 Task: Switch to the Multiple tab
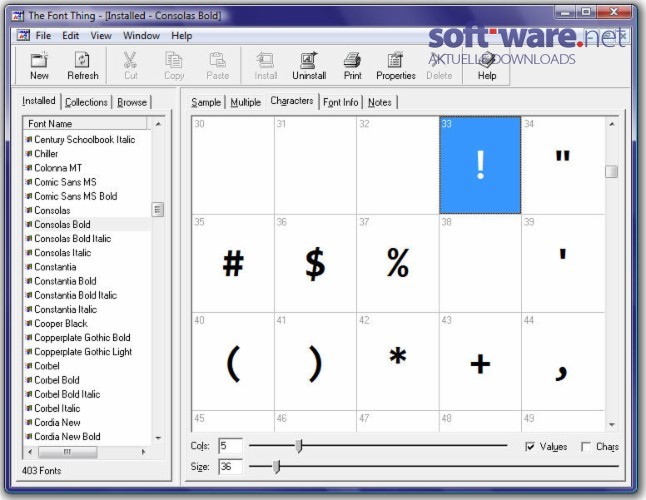click(x=246, y=102)
